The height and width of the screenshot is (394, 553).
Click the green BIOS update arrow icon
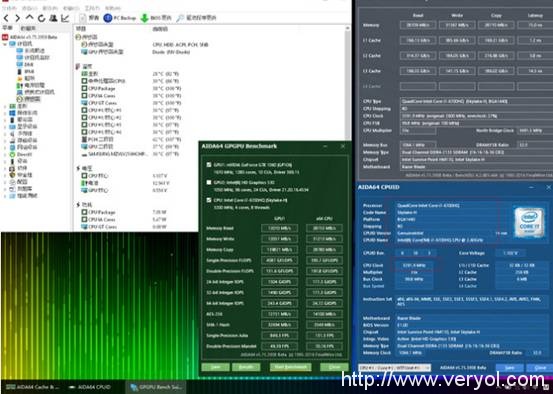[x=144, y=18]
